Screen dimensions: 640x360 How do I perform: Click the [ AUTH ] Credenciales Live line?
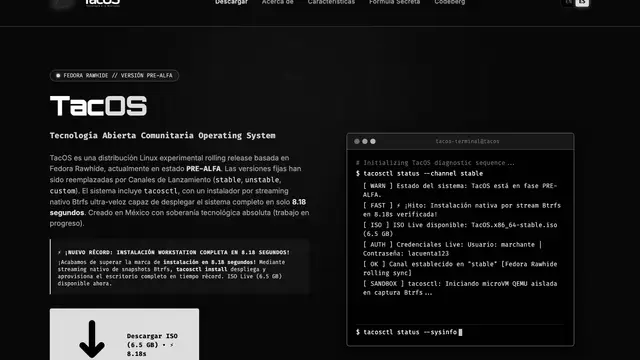click(x=452, y=249)
